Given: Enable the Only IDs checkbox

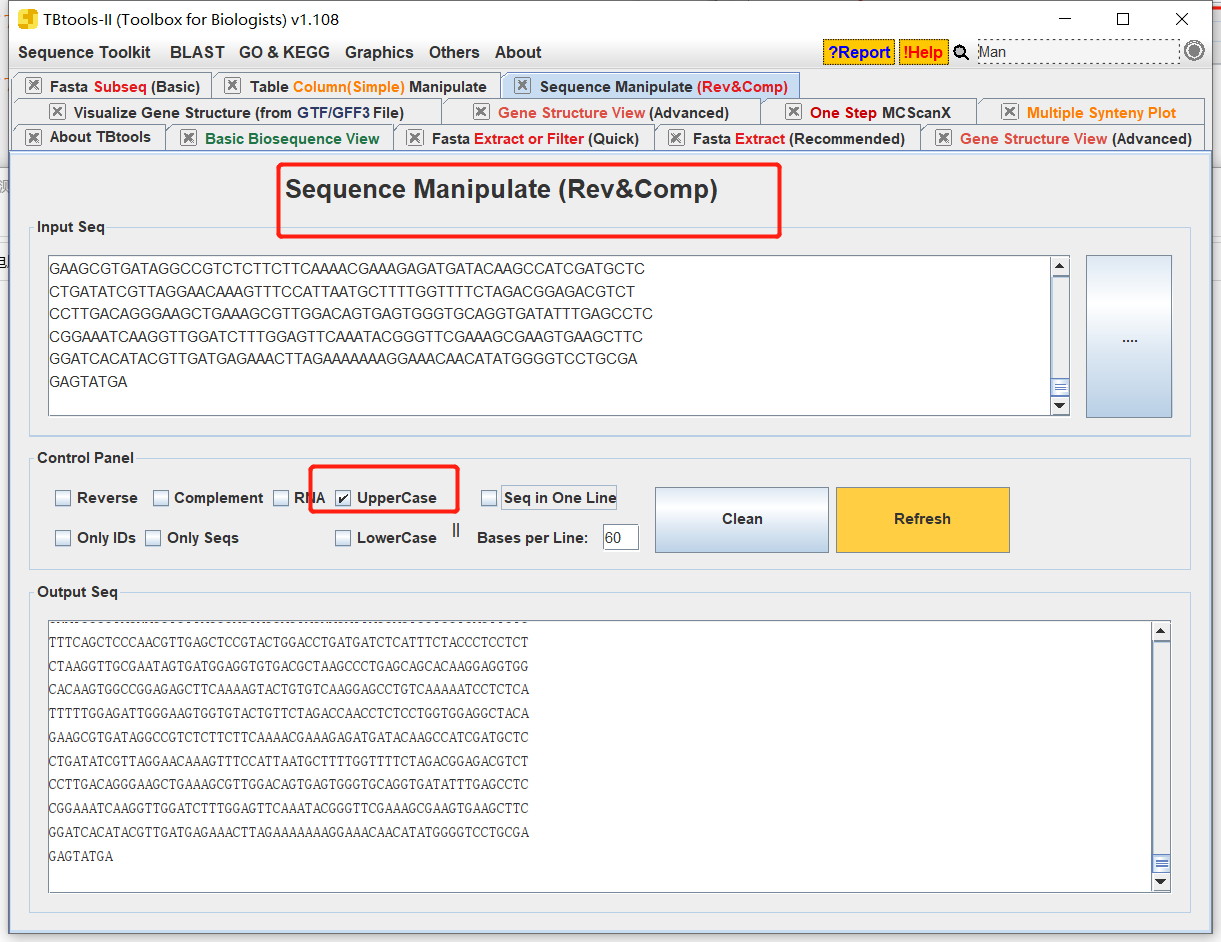Looking at the screenshot, I should coord(63,538).
